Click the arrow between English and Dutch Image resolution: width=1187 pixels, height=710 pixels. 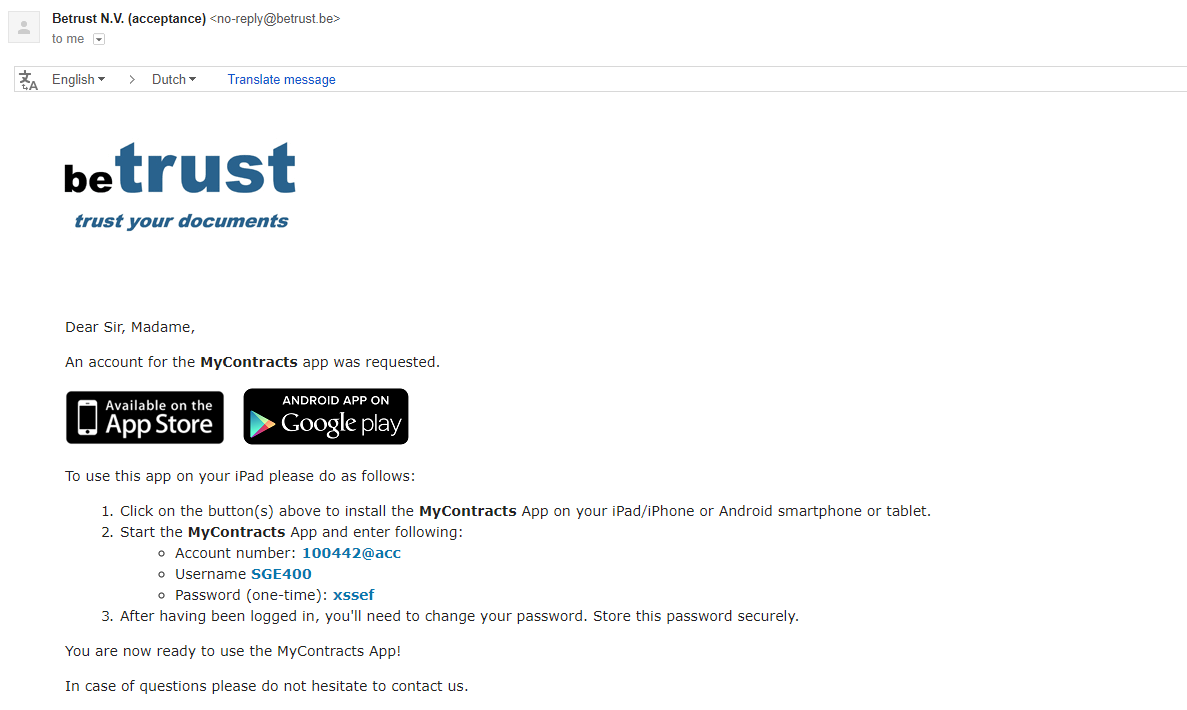click(132, 79)
